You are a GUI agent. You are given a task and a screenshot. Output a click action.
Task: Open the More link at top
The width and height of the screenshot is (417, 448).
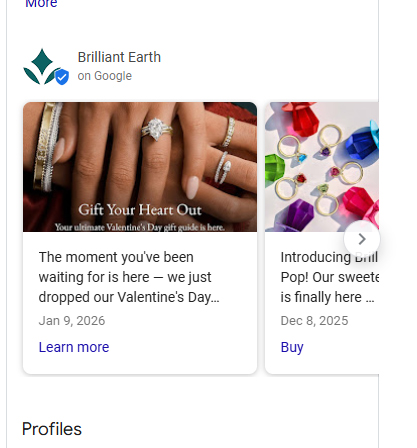[x=41, y=4]
